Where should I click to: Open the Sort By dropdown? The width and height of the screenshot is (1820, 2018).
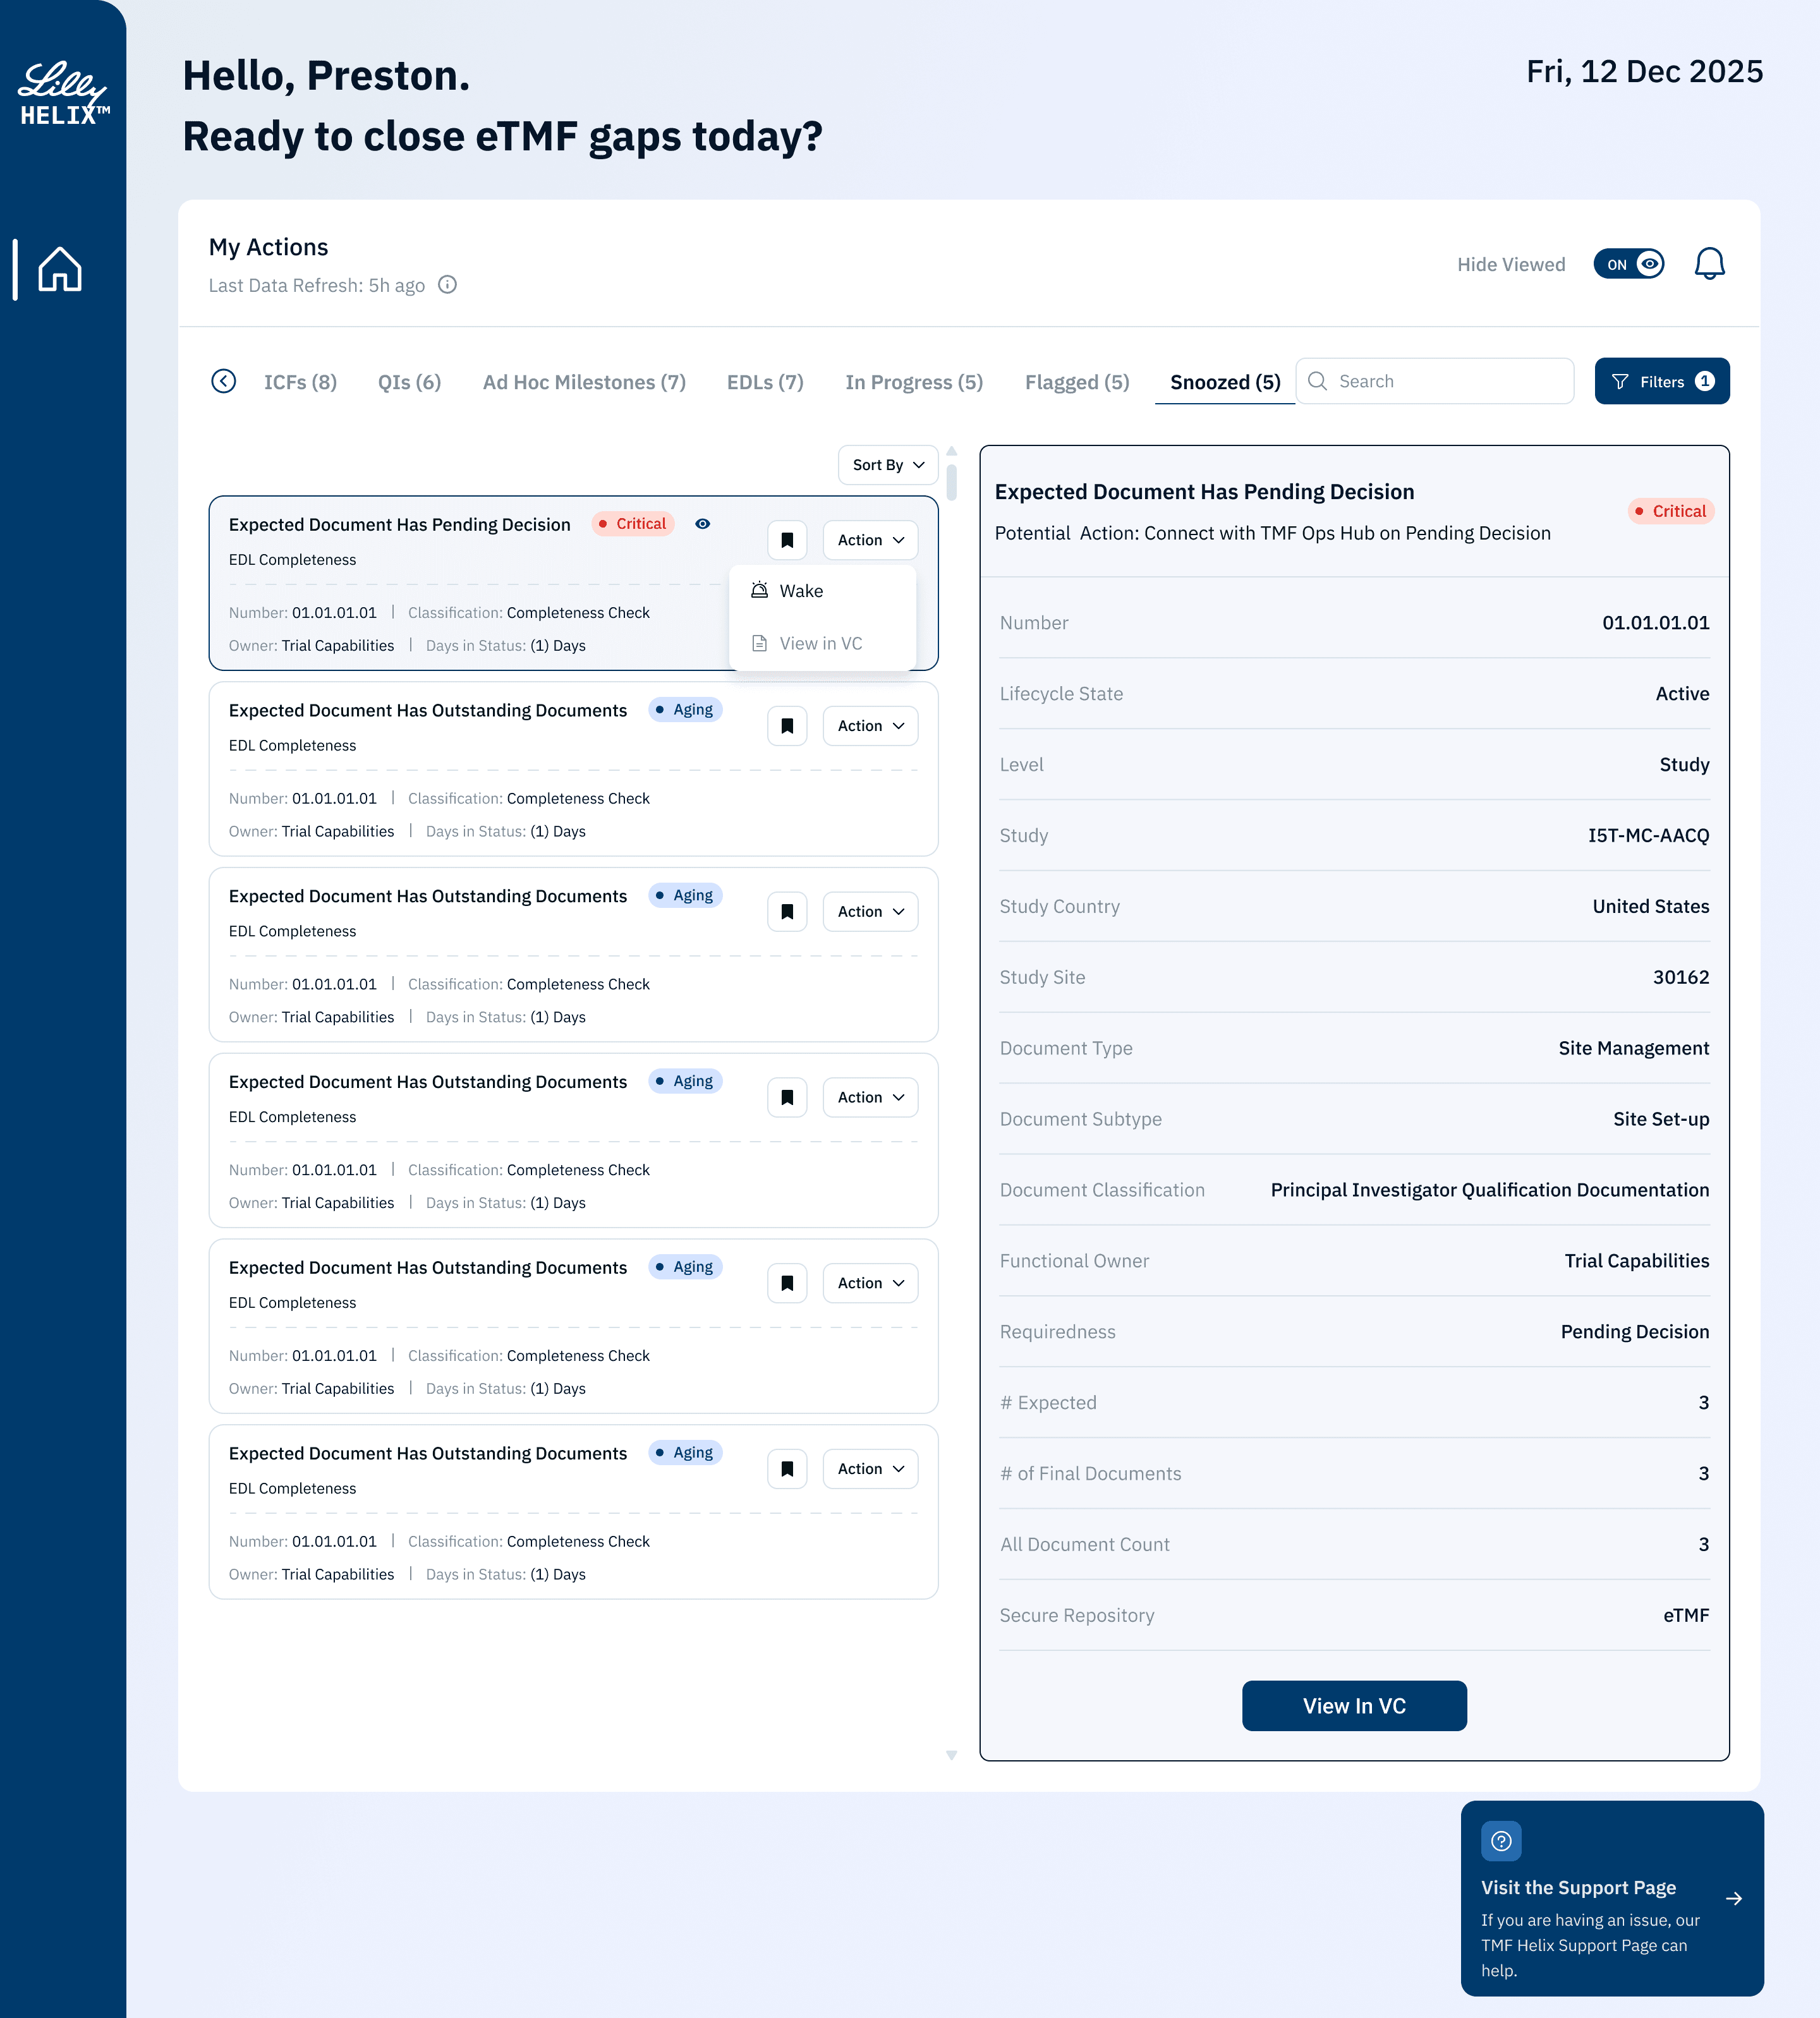(887, 465)
